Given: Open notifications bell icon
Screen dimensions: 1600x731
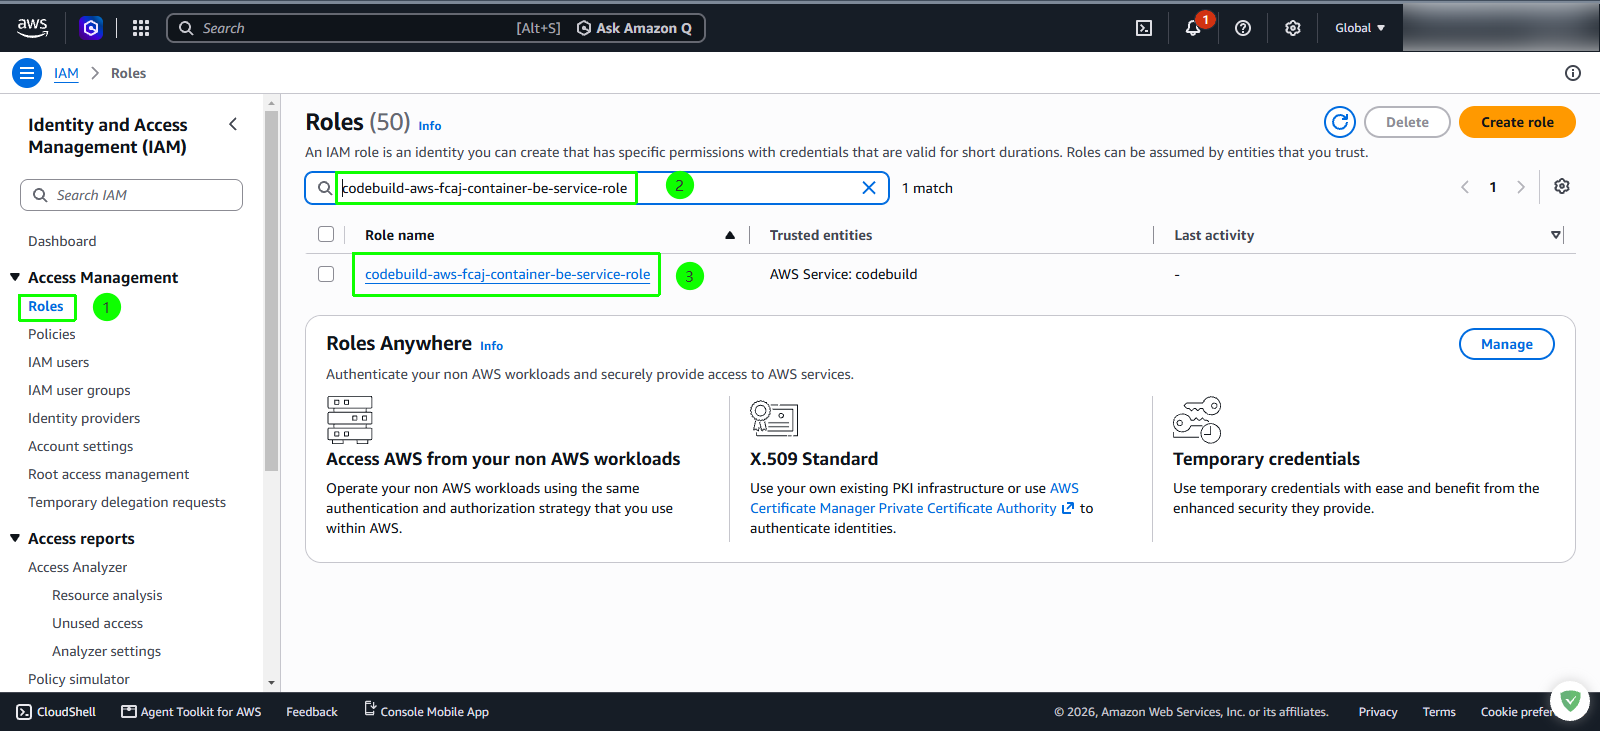Looking at the screenshot, I should [1193, 28].
